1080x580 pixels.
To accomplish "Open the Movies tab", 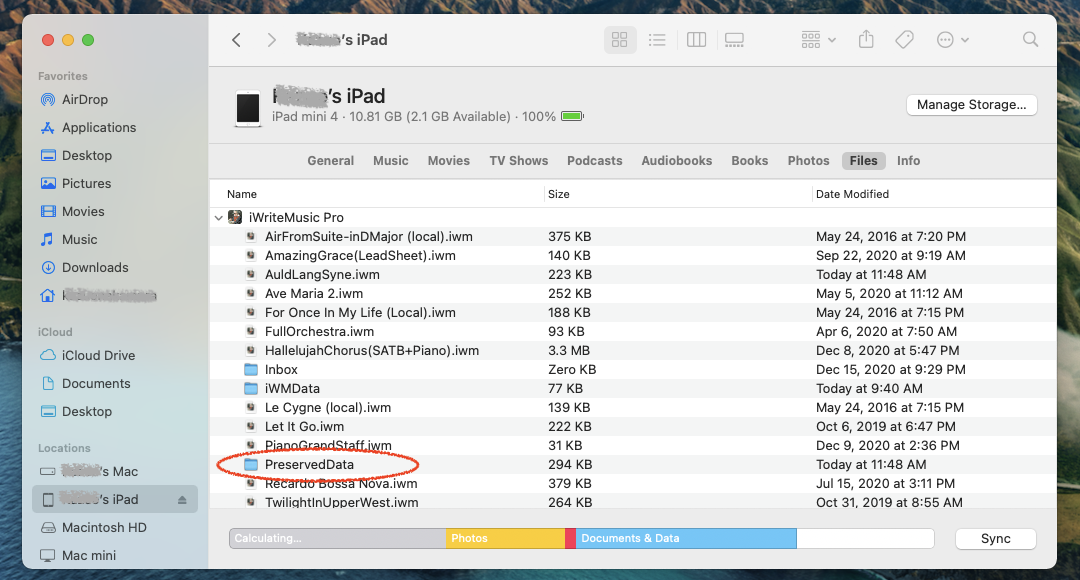I will pyautogui.click(x=448, y=160).
